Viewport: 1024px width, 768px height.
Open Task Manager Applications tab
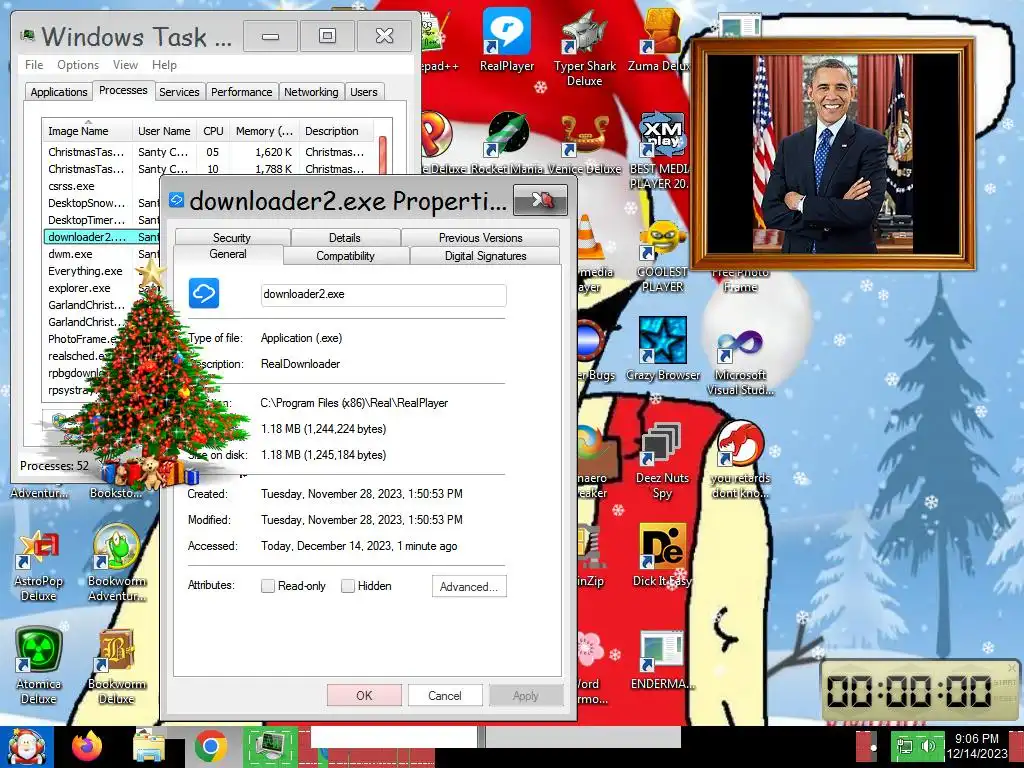tap(59, 91)
